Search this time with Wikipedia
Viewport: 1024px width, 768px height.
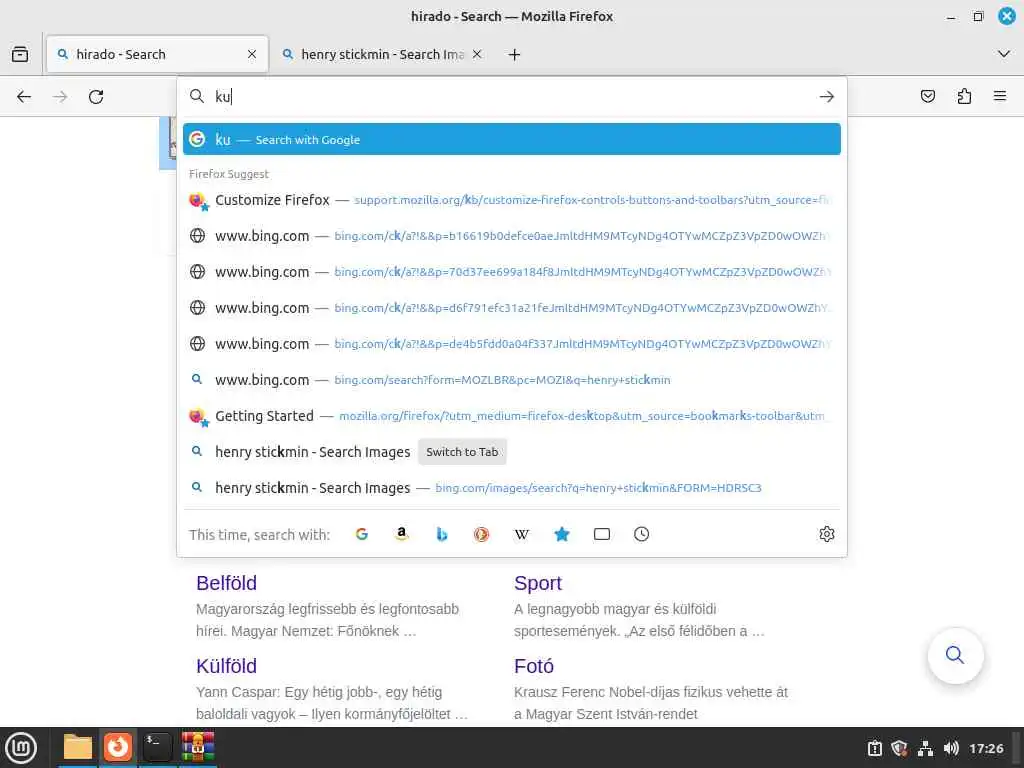coord(521,534)
